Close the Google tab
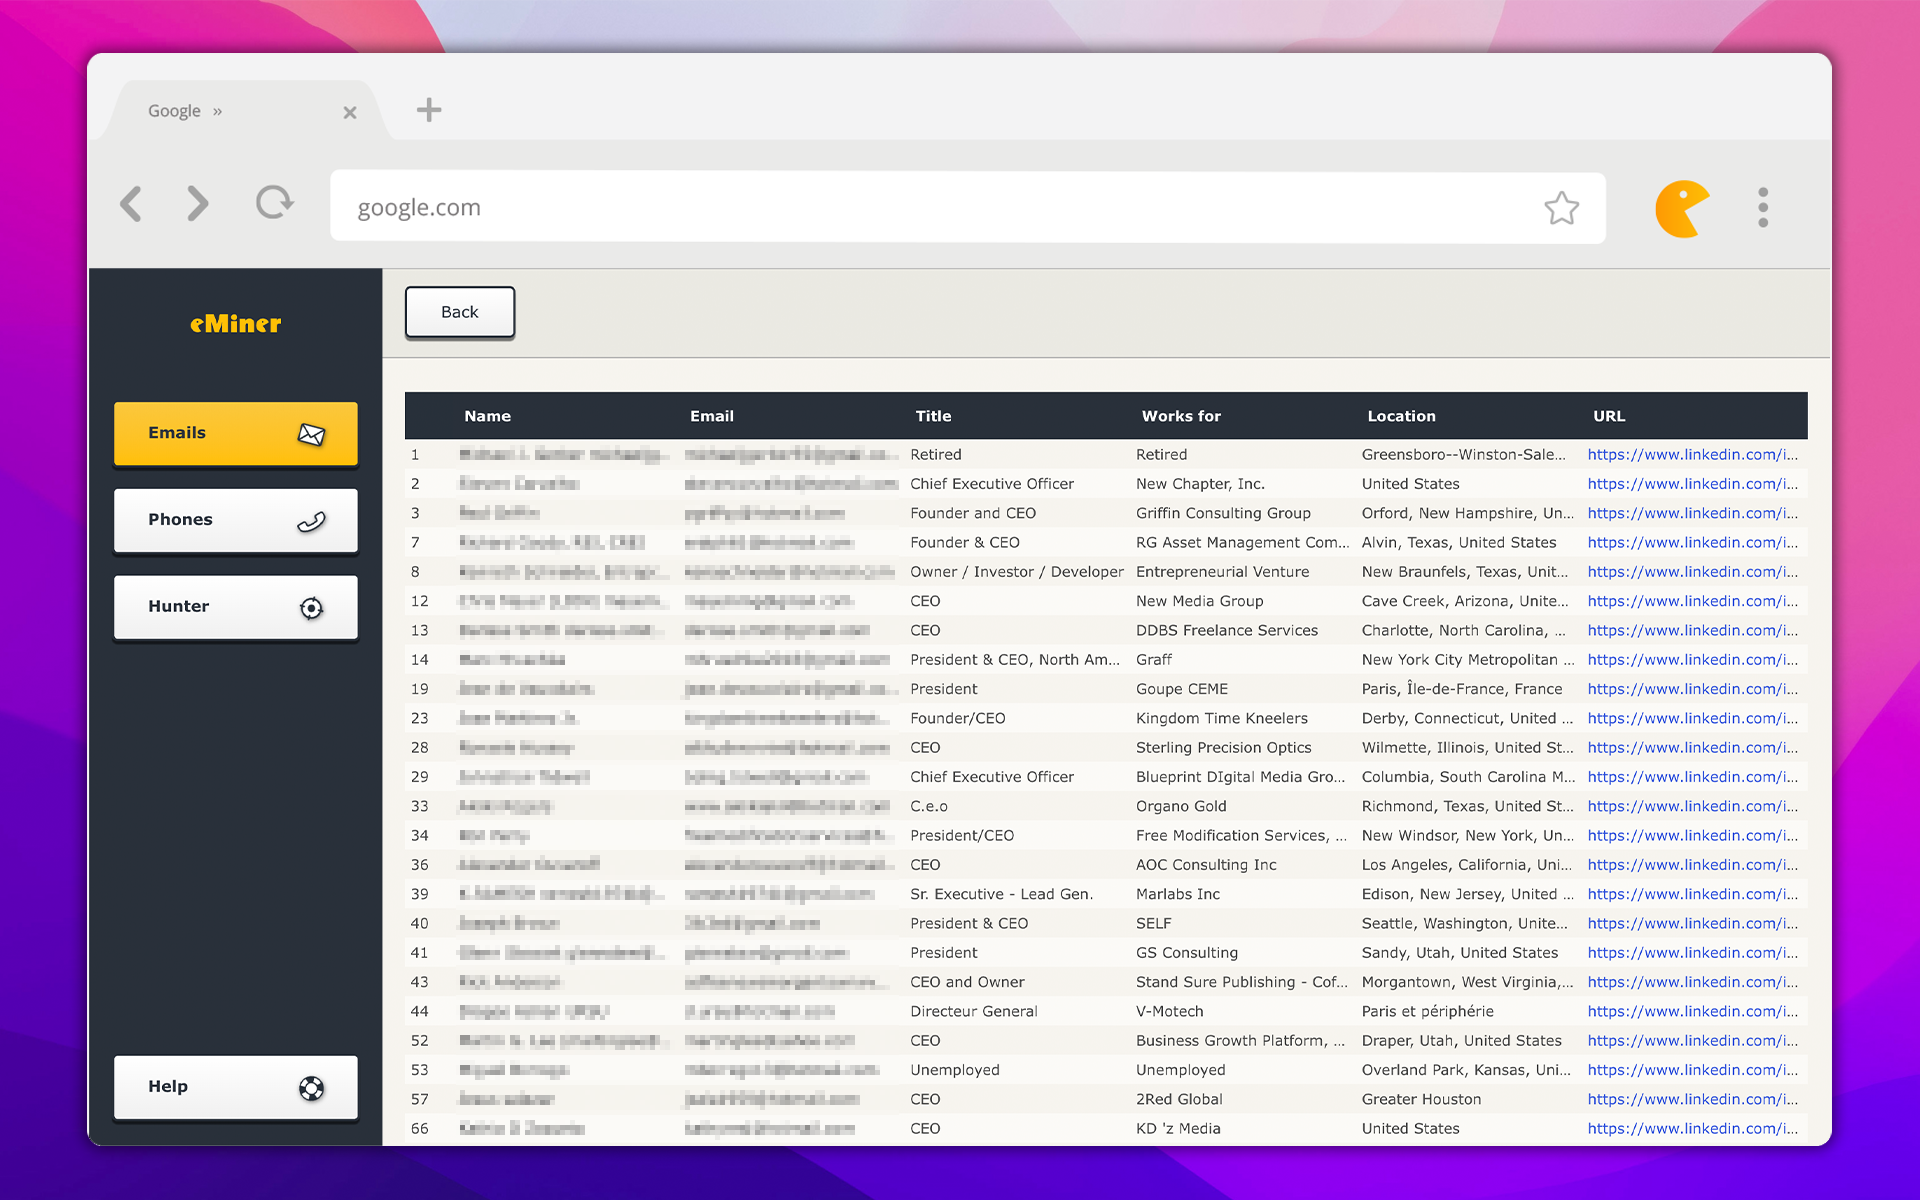 349,112
